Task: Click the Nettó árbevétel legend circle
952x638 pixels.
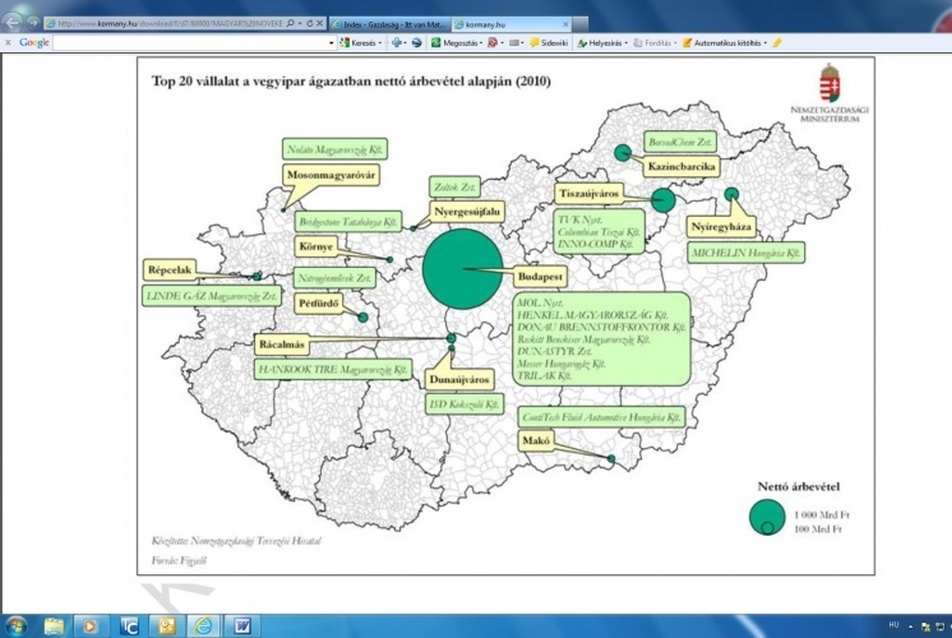Action: (x=767, y=517)
